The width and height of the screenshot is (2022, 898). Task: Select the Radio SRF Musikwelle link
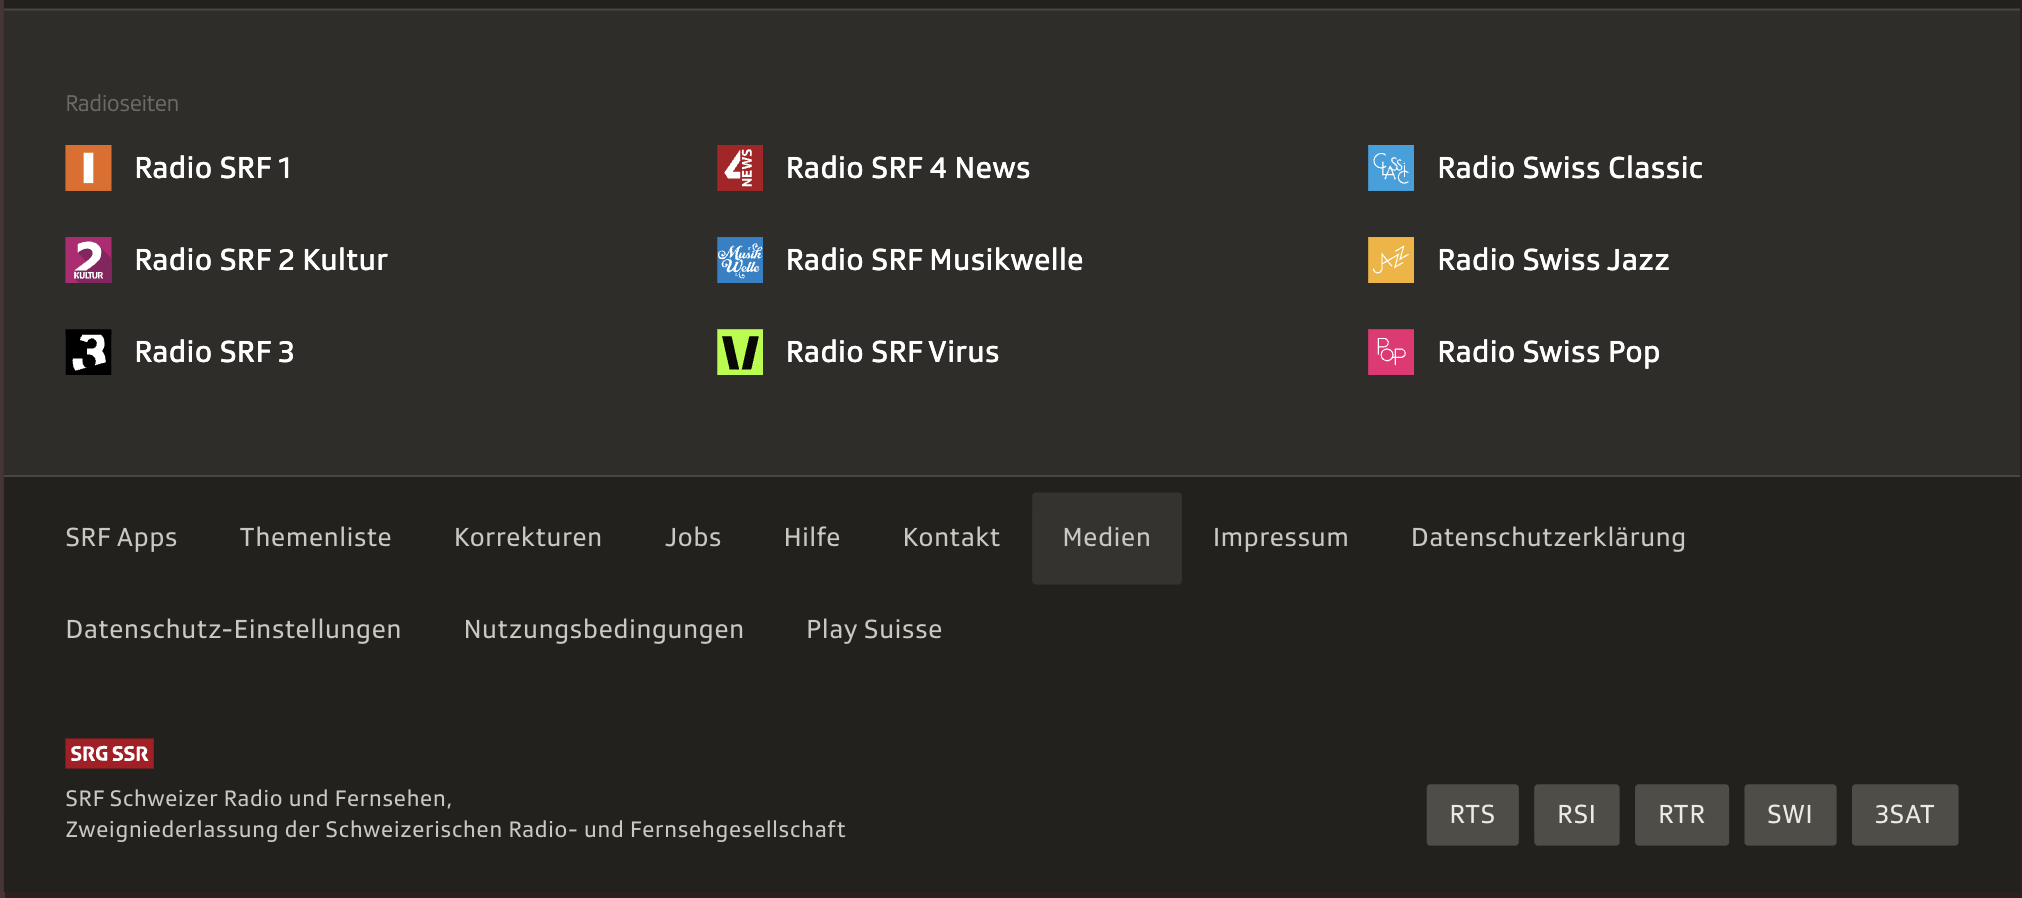coord(934,260)
